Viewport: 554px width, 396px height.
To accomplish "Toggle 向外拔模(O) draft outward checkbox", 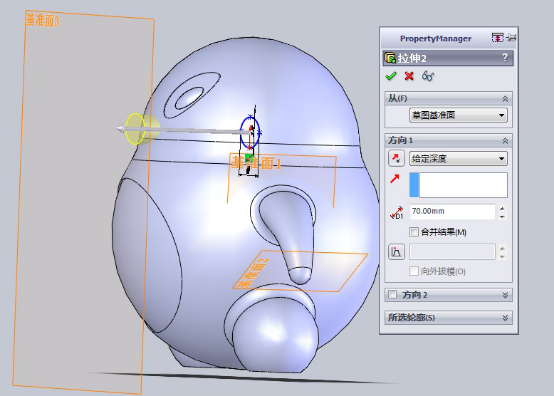I will (413, 271).
